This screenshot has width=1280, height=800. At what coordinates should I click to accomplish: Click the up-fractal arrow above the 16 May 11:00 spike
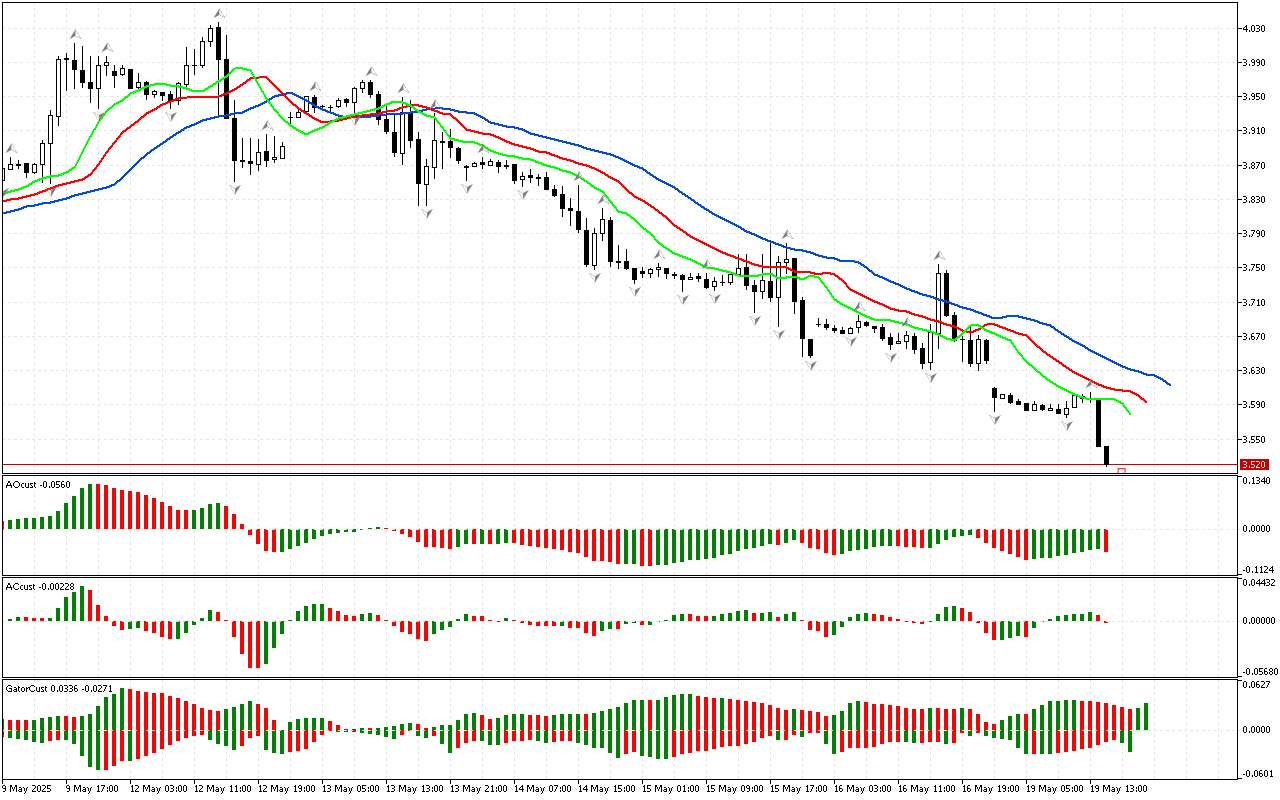(x=939, y=256)
